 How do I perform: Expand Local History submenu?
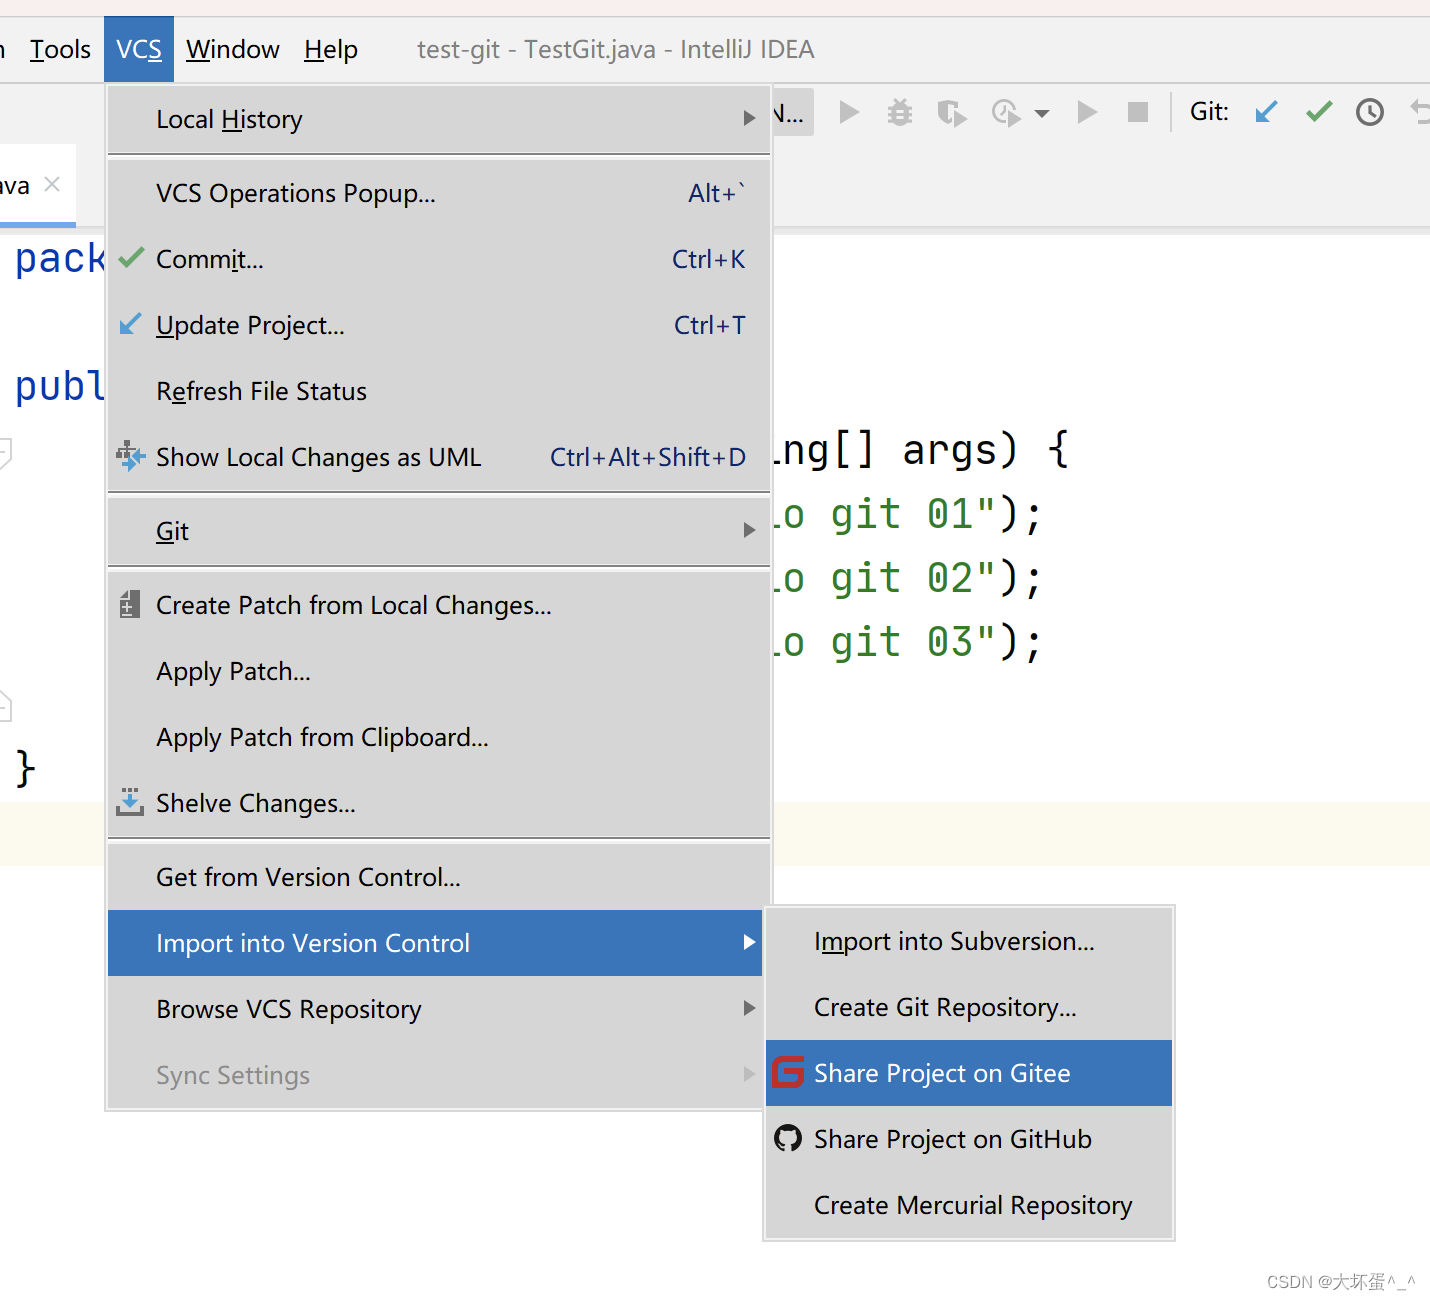click(x=438, y=120)
